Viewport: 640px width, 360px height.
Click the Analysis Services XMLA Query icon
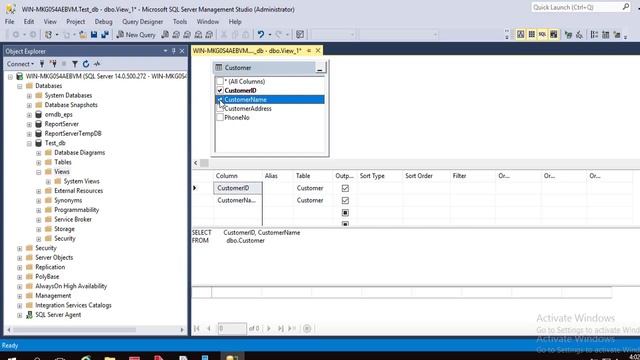point(198,35)
